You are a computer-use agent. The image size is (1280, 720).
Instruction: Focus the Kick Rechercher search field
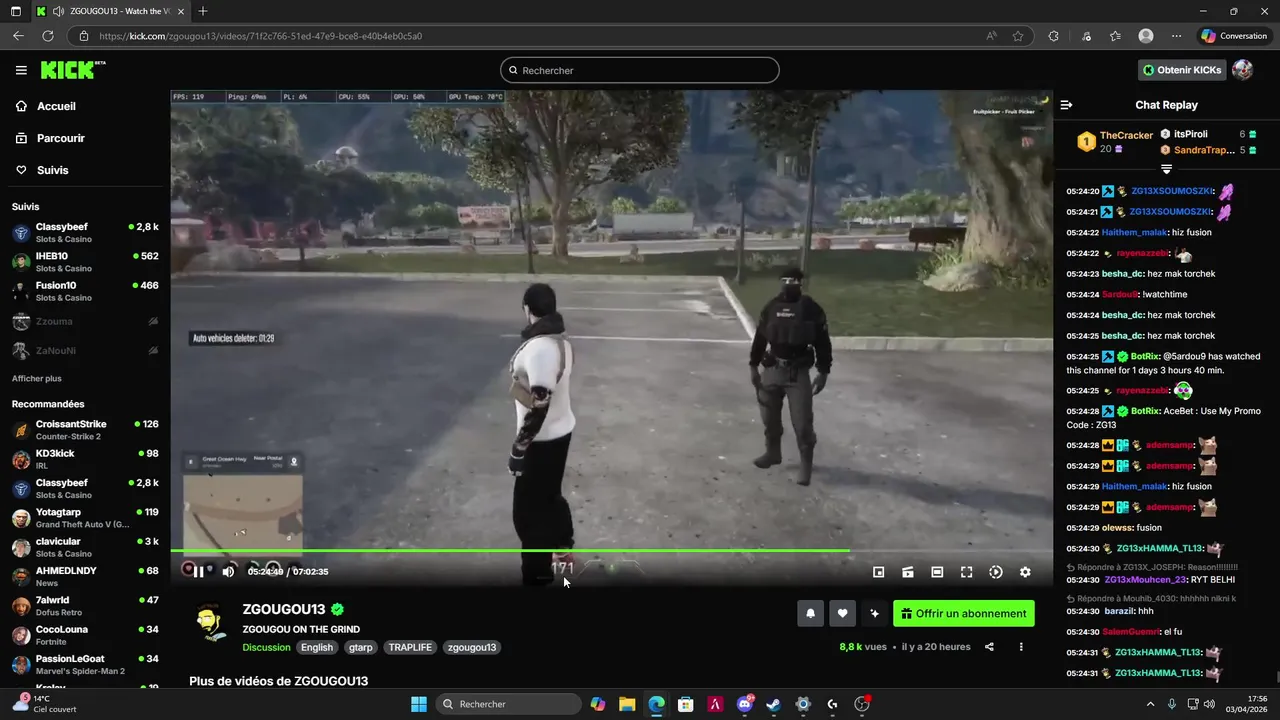[640, 70]
